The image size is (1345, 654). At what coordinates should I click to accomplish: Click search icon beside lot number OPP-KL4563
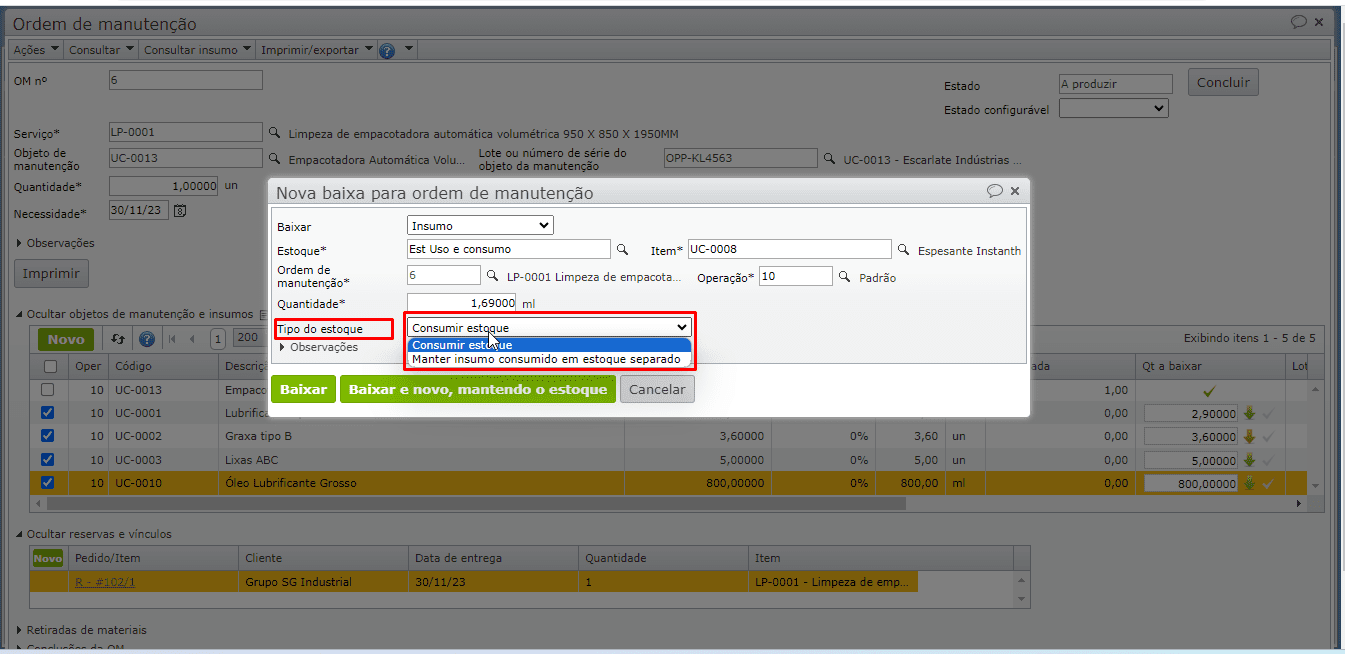tap(829, 158)
